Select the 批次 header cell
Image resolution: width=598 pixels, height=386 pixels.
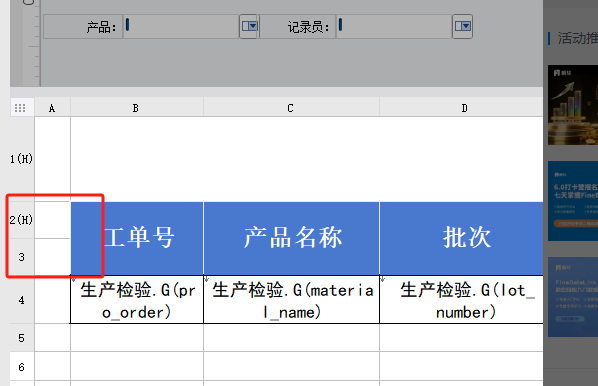pos(461,238)
